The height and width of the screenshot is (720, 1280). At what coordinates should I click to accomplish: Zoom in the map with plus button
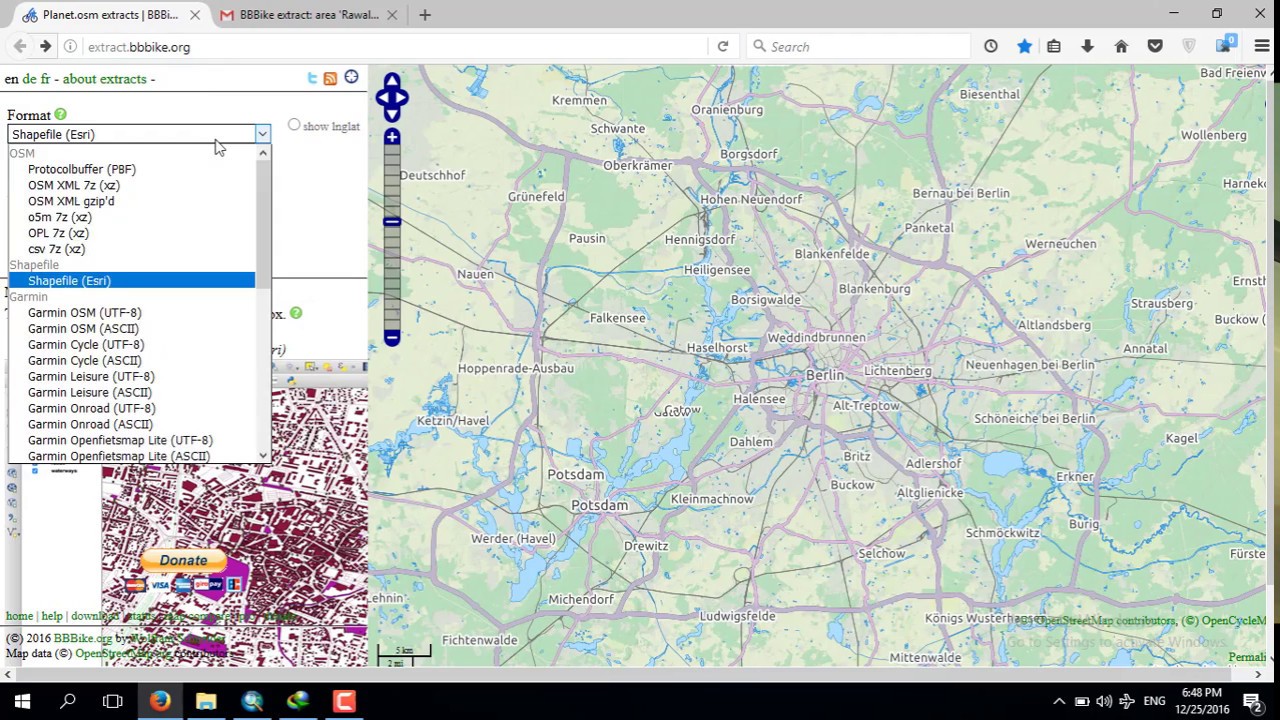(392, 137)
